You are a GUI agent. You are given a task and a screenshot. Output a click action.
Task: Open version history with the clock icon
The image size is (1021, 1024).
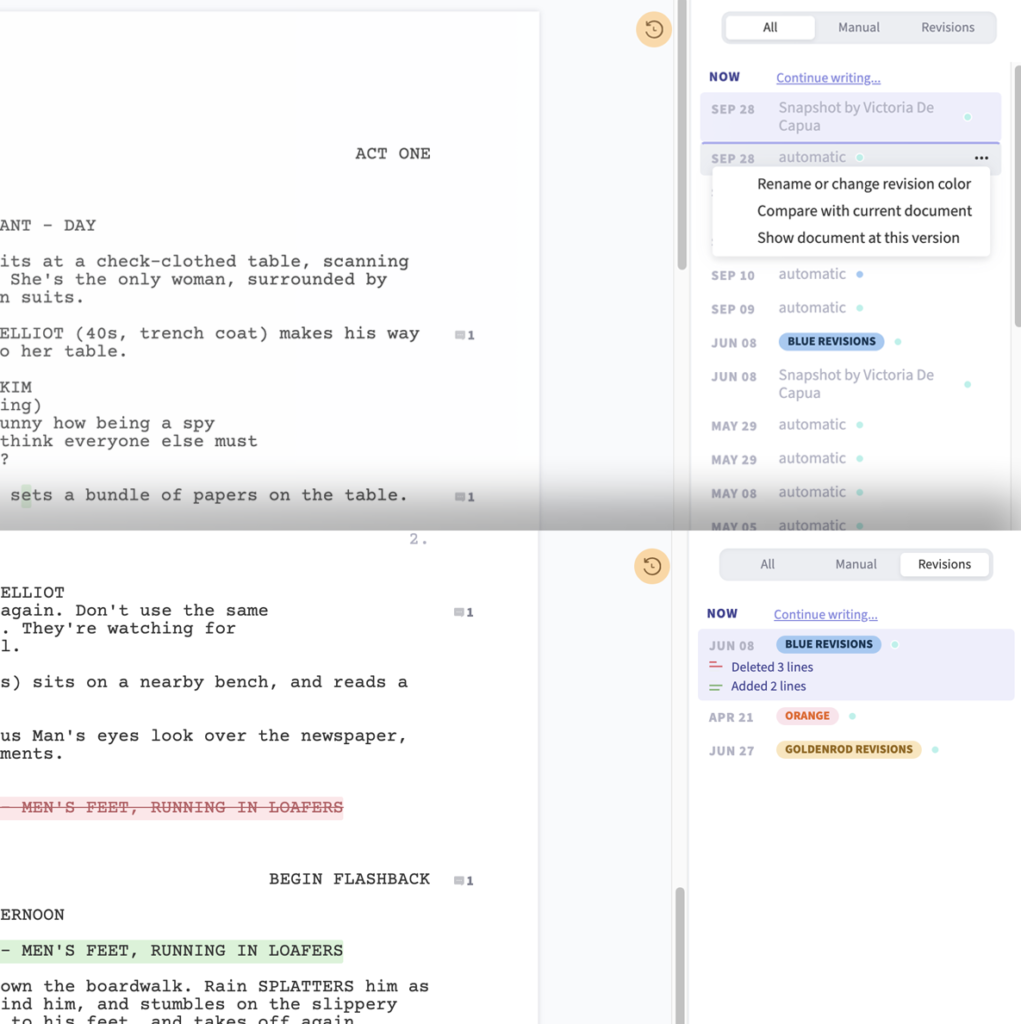click(x=653, y=29)
